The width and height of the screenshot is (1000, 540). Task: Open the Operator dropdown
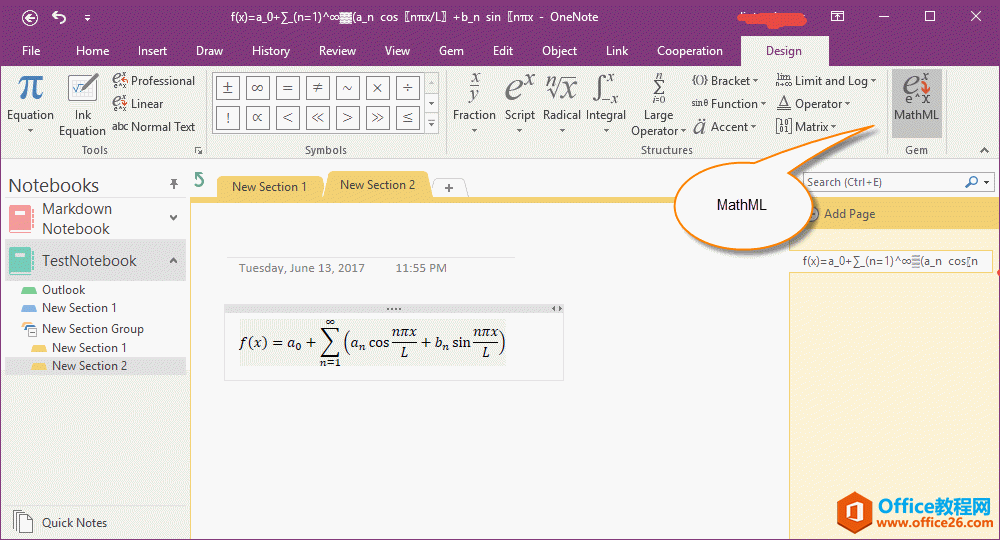tap(813, 103)
